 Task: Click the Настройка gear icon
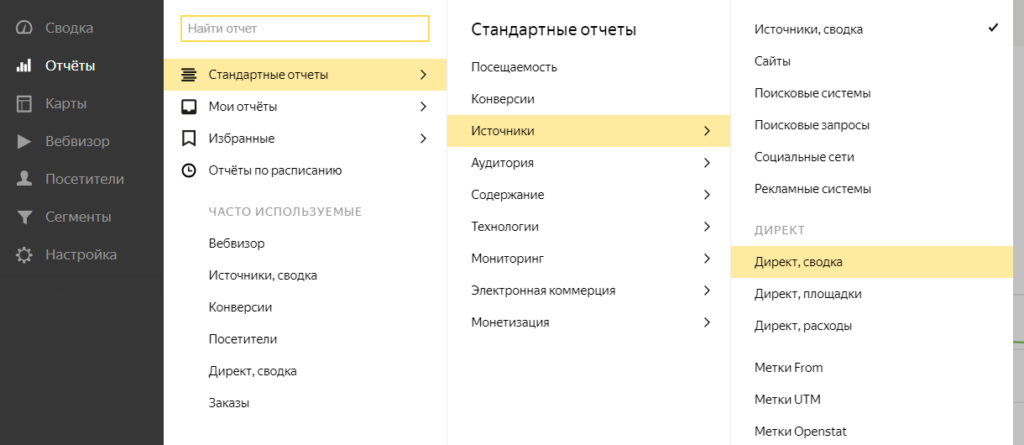(24, 255)
